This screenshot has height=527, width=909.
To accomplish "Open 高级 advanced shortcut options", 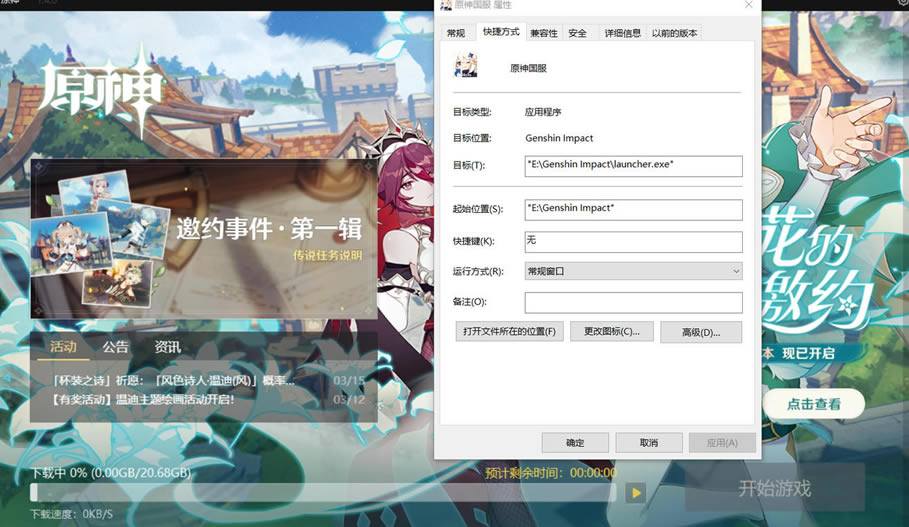I will (700, 332).
